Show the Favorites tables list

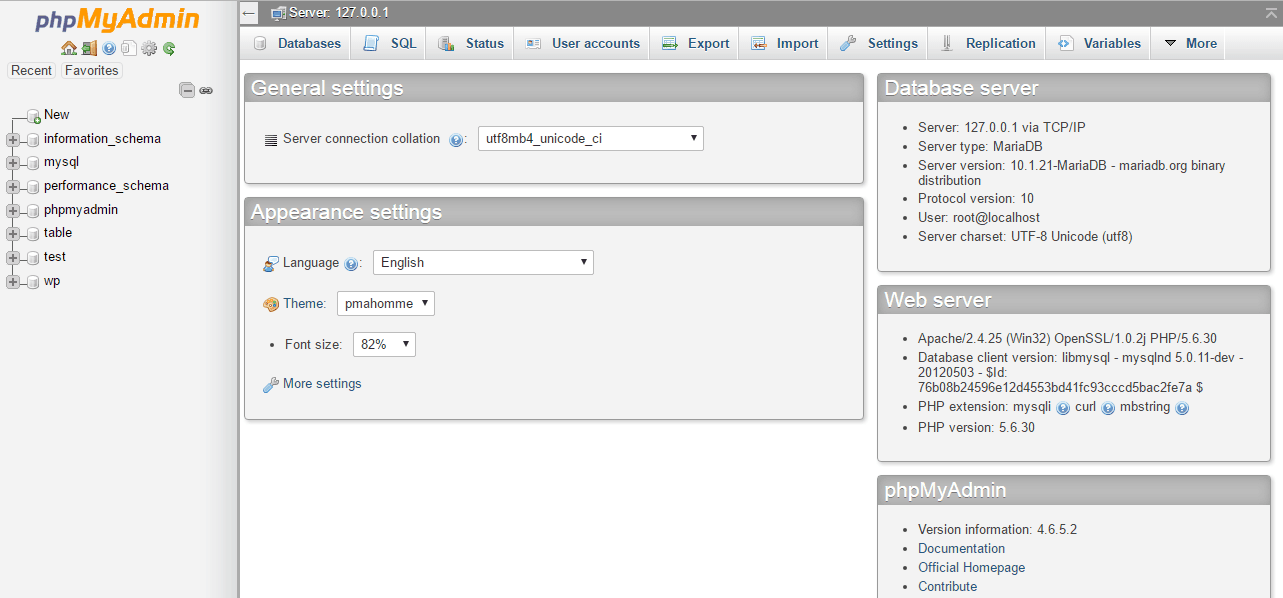tap(92, 70)
